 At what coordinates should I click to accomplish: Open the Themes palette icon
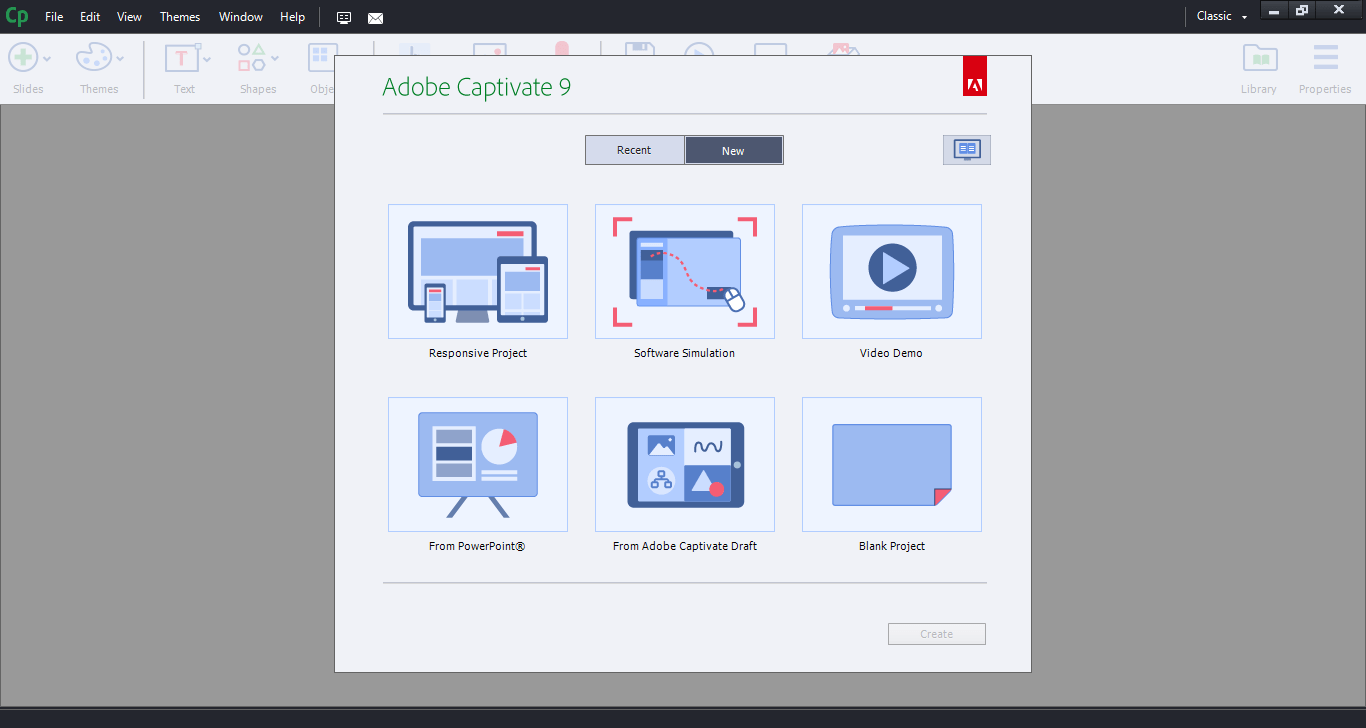point(93,58)
